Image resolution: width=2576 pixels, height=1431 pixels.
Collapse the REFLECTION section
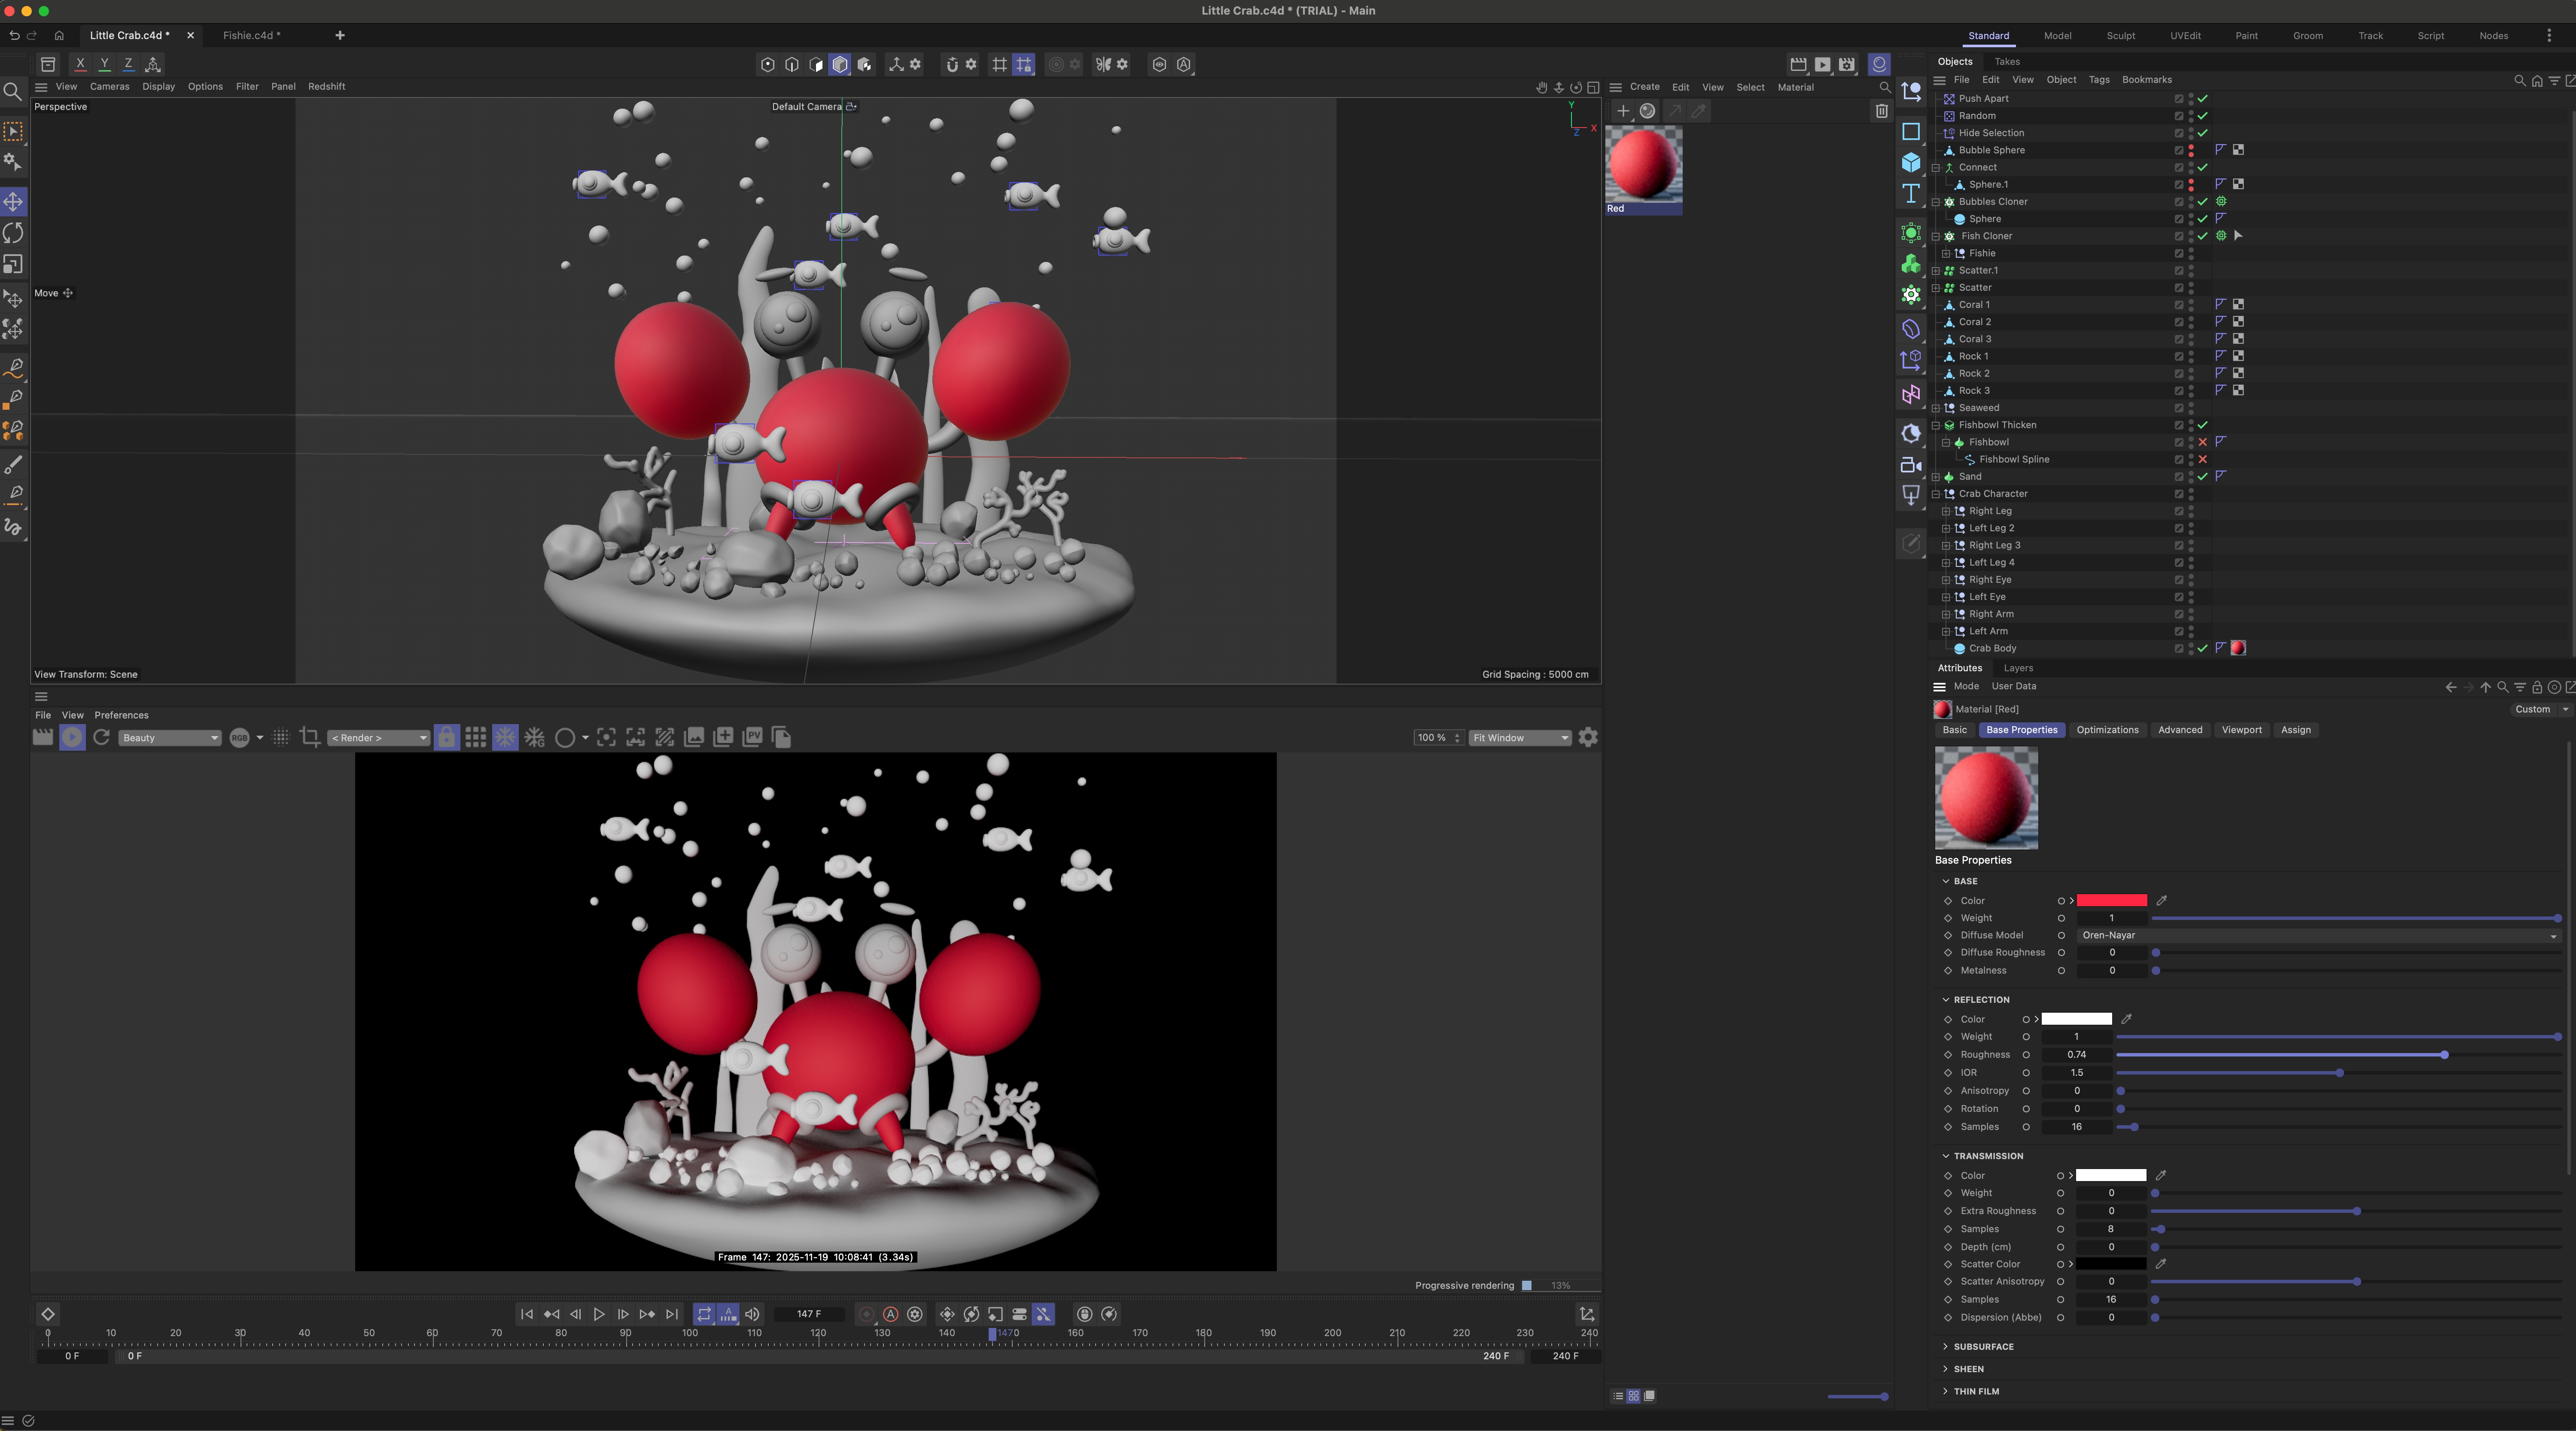click(1946, 1000)
